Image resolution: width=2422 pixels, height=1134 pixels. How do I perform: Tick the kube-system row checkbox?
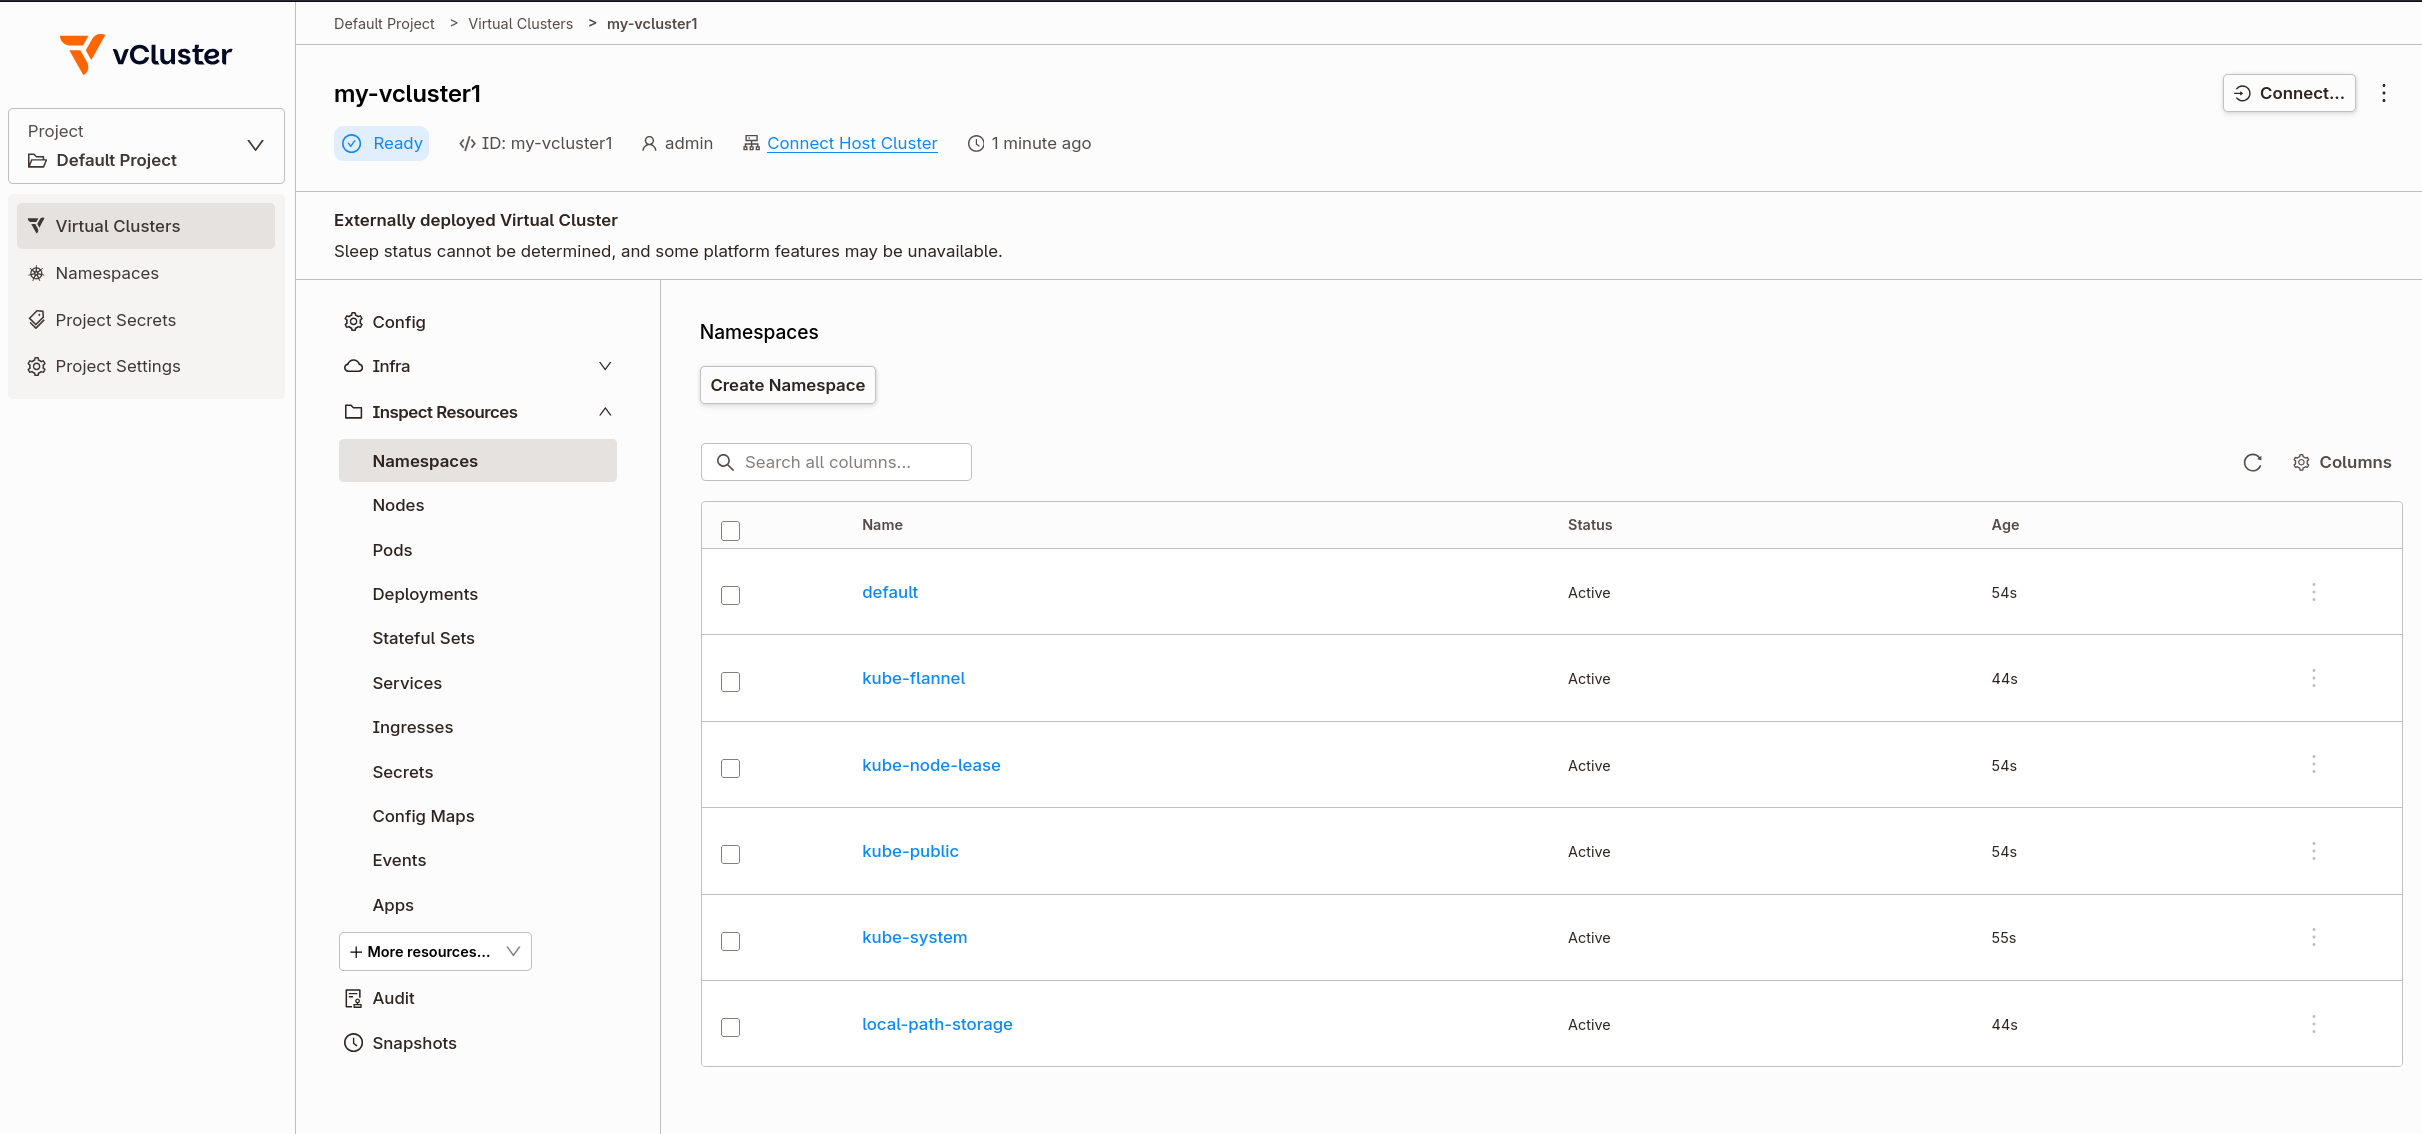730,941
